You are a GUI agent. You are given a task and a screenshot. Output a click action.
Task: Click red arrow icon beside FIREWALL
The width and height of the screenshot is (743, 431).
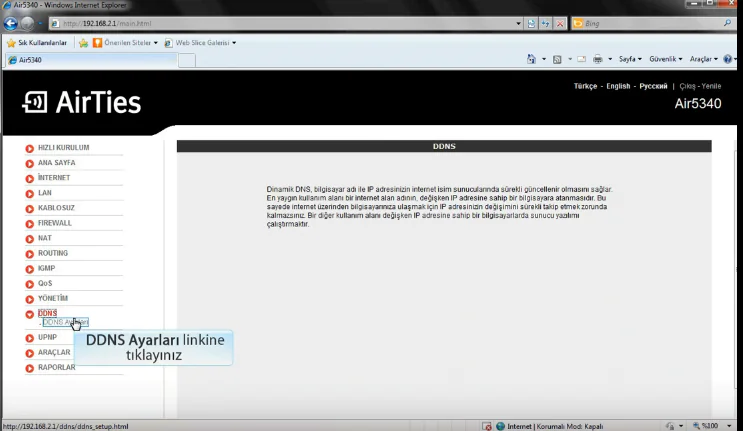29,224
